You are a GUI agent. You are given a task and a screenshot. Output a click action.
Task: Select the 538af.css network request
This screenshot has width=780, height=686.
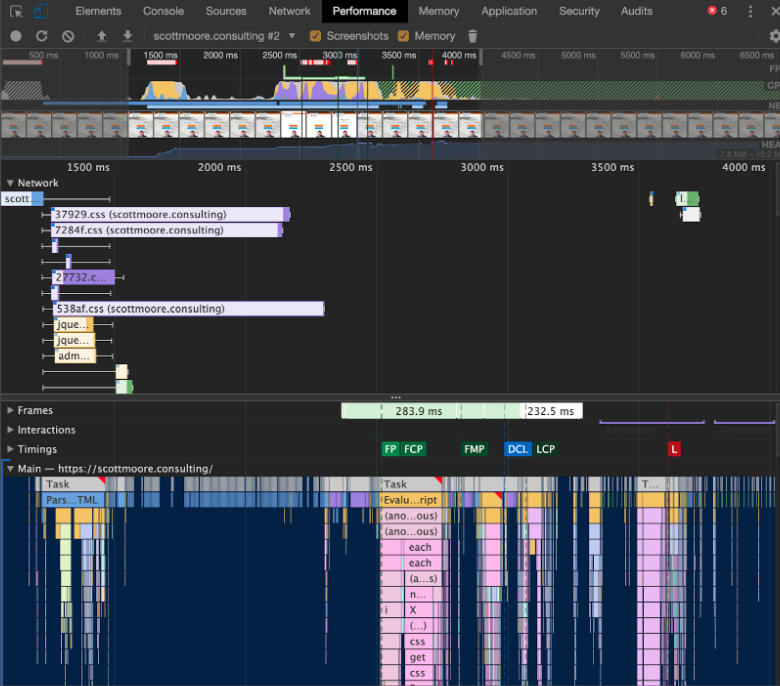pyautogui.click(x=189, y=308)
